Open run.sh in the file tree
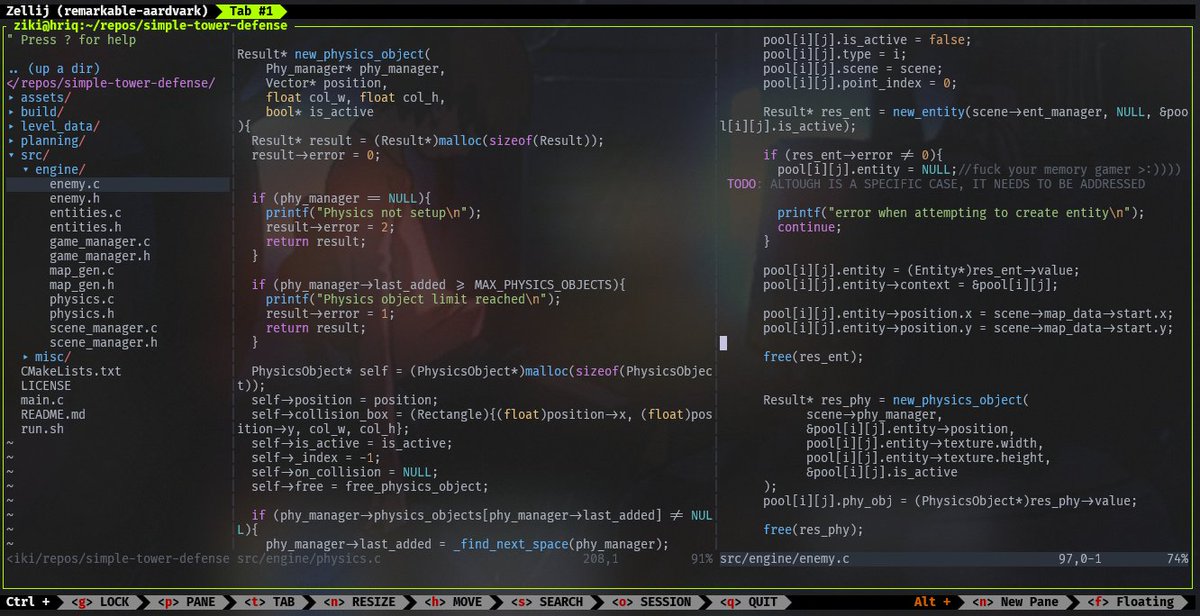Image resolution: width=1200 pixels, height=616 pixels. (x=42, y=429)
